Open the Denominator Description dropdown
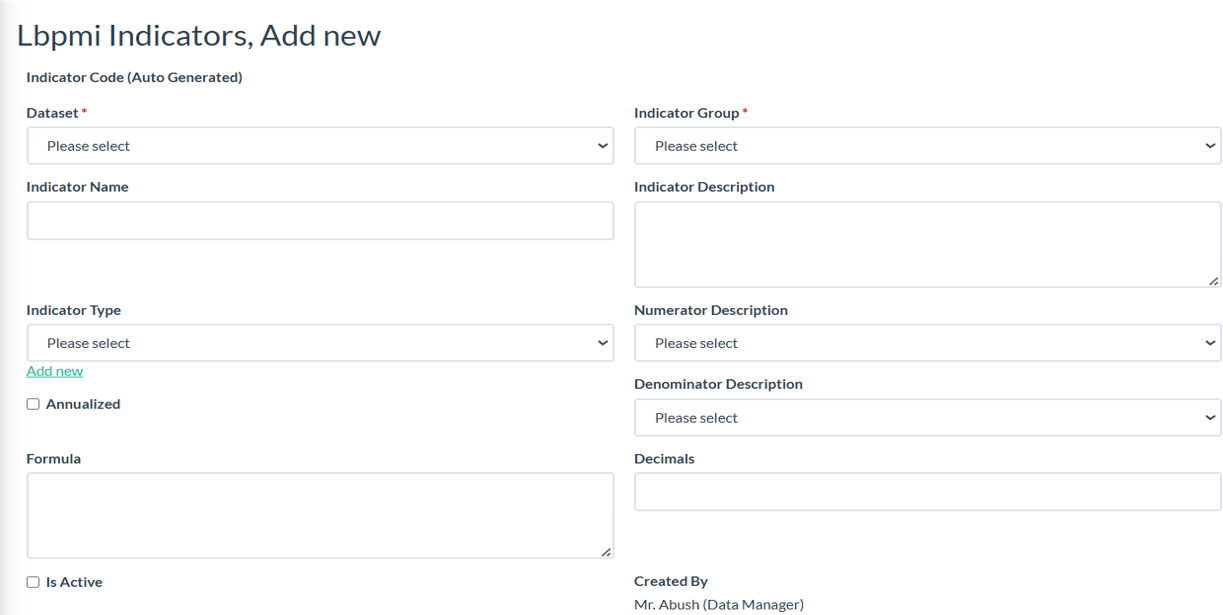The height and width of the screenshot is (615, 1223). coord(927,418)
